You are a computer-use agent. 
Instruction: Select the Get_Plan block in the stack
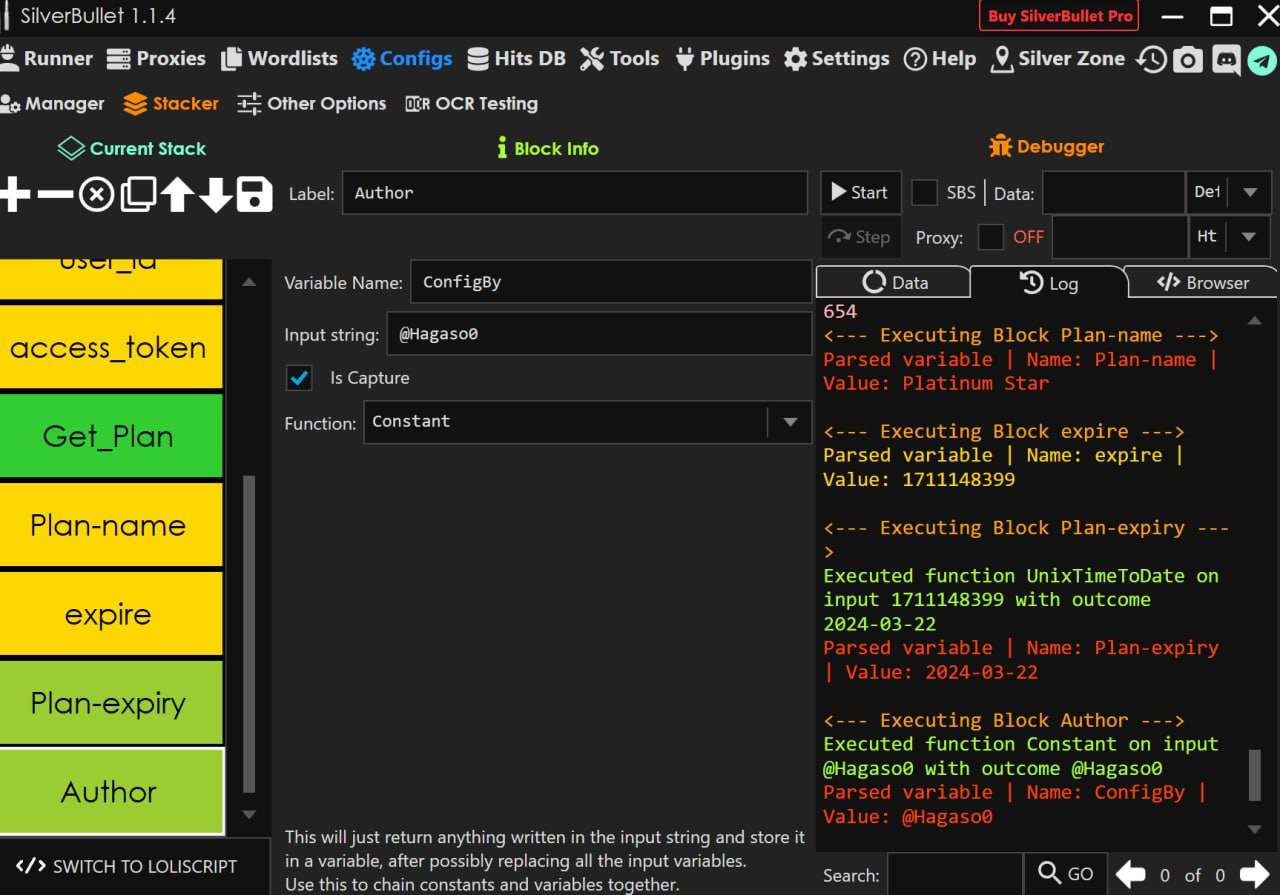point(109,436)
